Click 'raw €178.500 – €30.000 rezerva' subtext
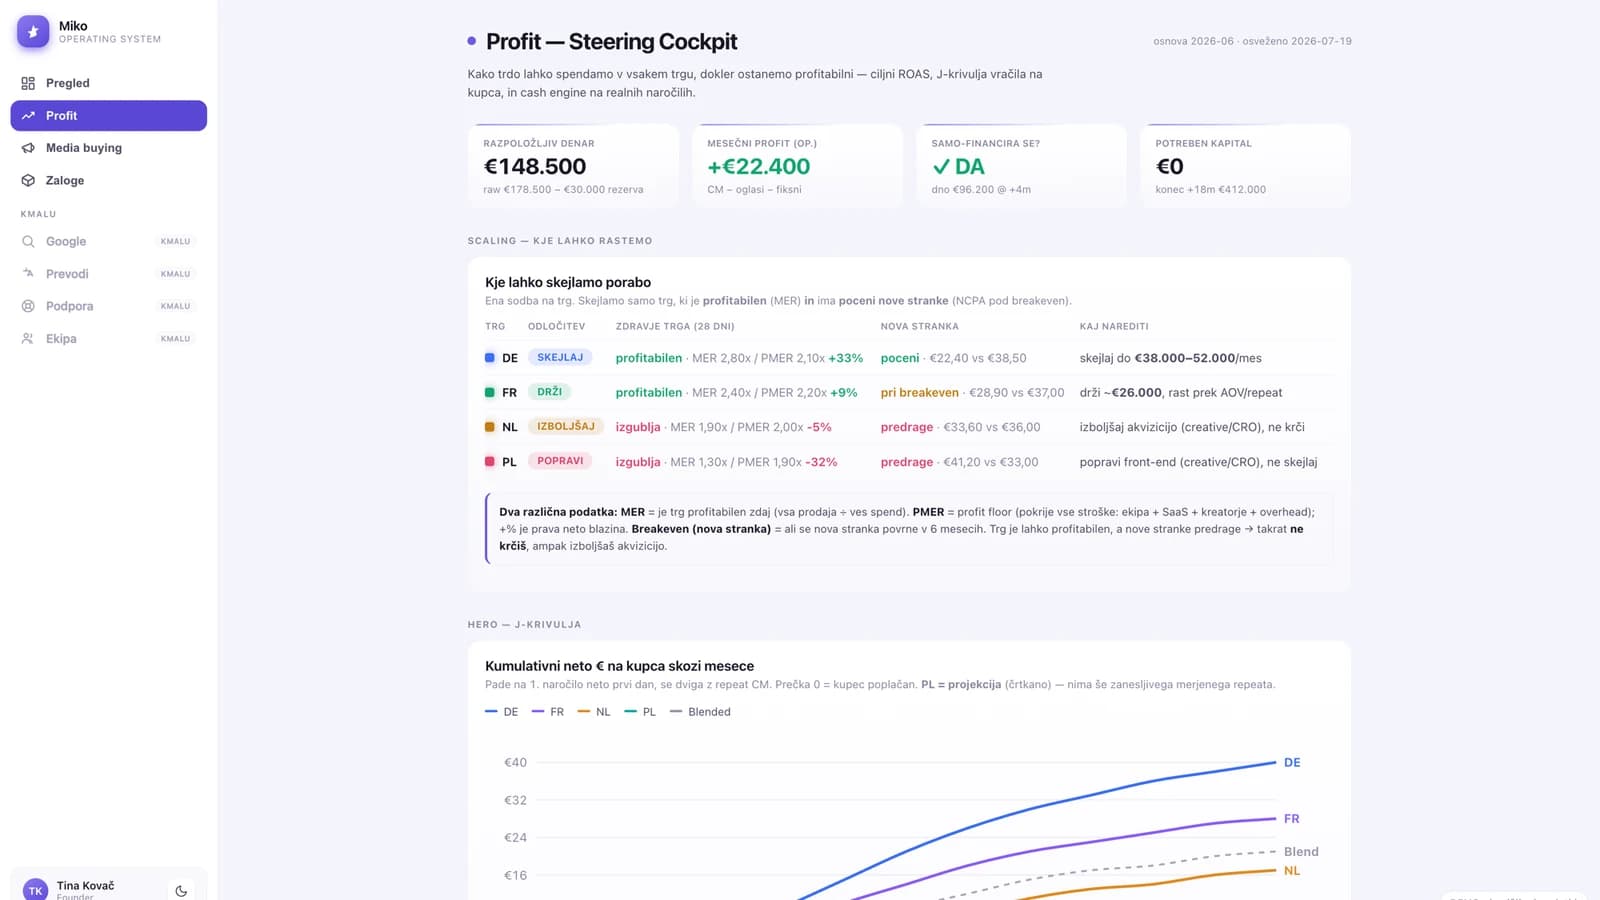Image resolution: width=1600 pixels, height=900 pixels. coord(564,190)
